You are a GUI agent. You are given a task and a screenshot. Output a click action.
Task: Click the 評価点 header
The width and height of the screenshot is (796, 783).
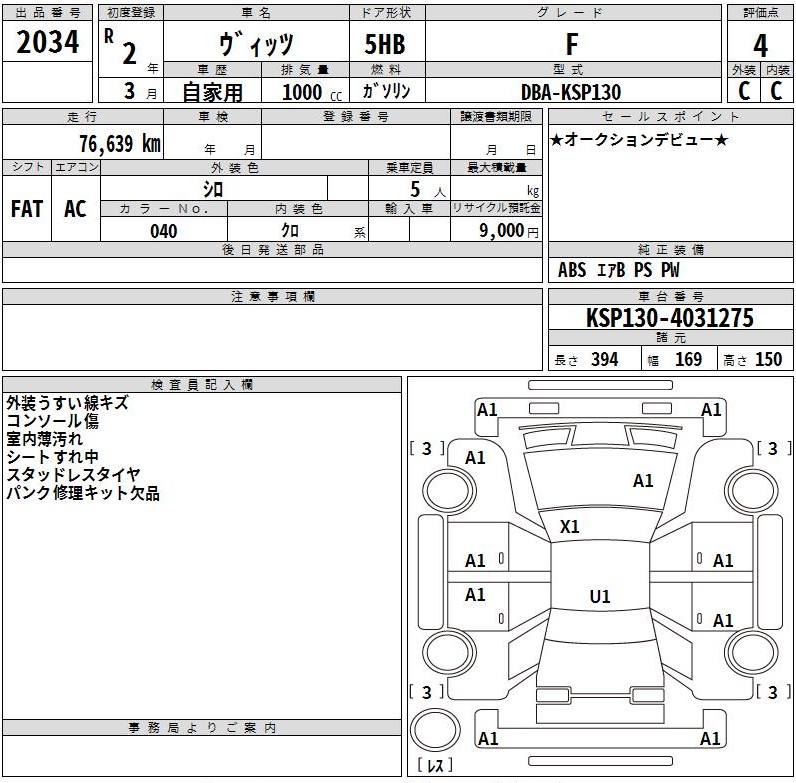point(760,13)
